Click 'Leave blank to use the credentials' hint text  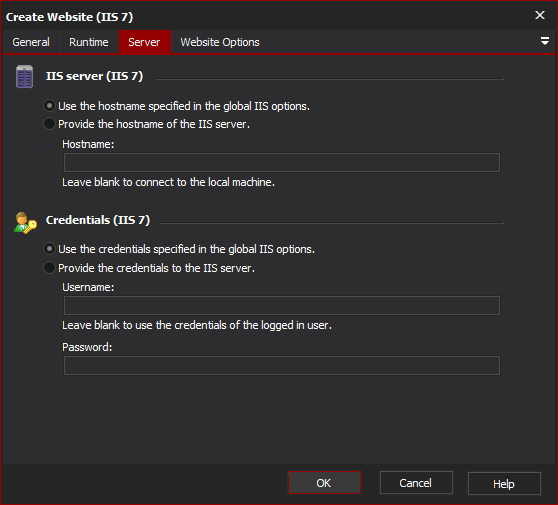(x=197, y=325)
